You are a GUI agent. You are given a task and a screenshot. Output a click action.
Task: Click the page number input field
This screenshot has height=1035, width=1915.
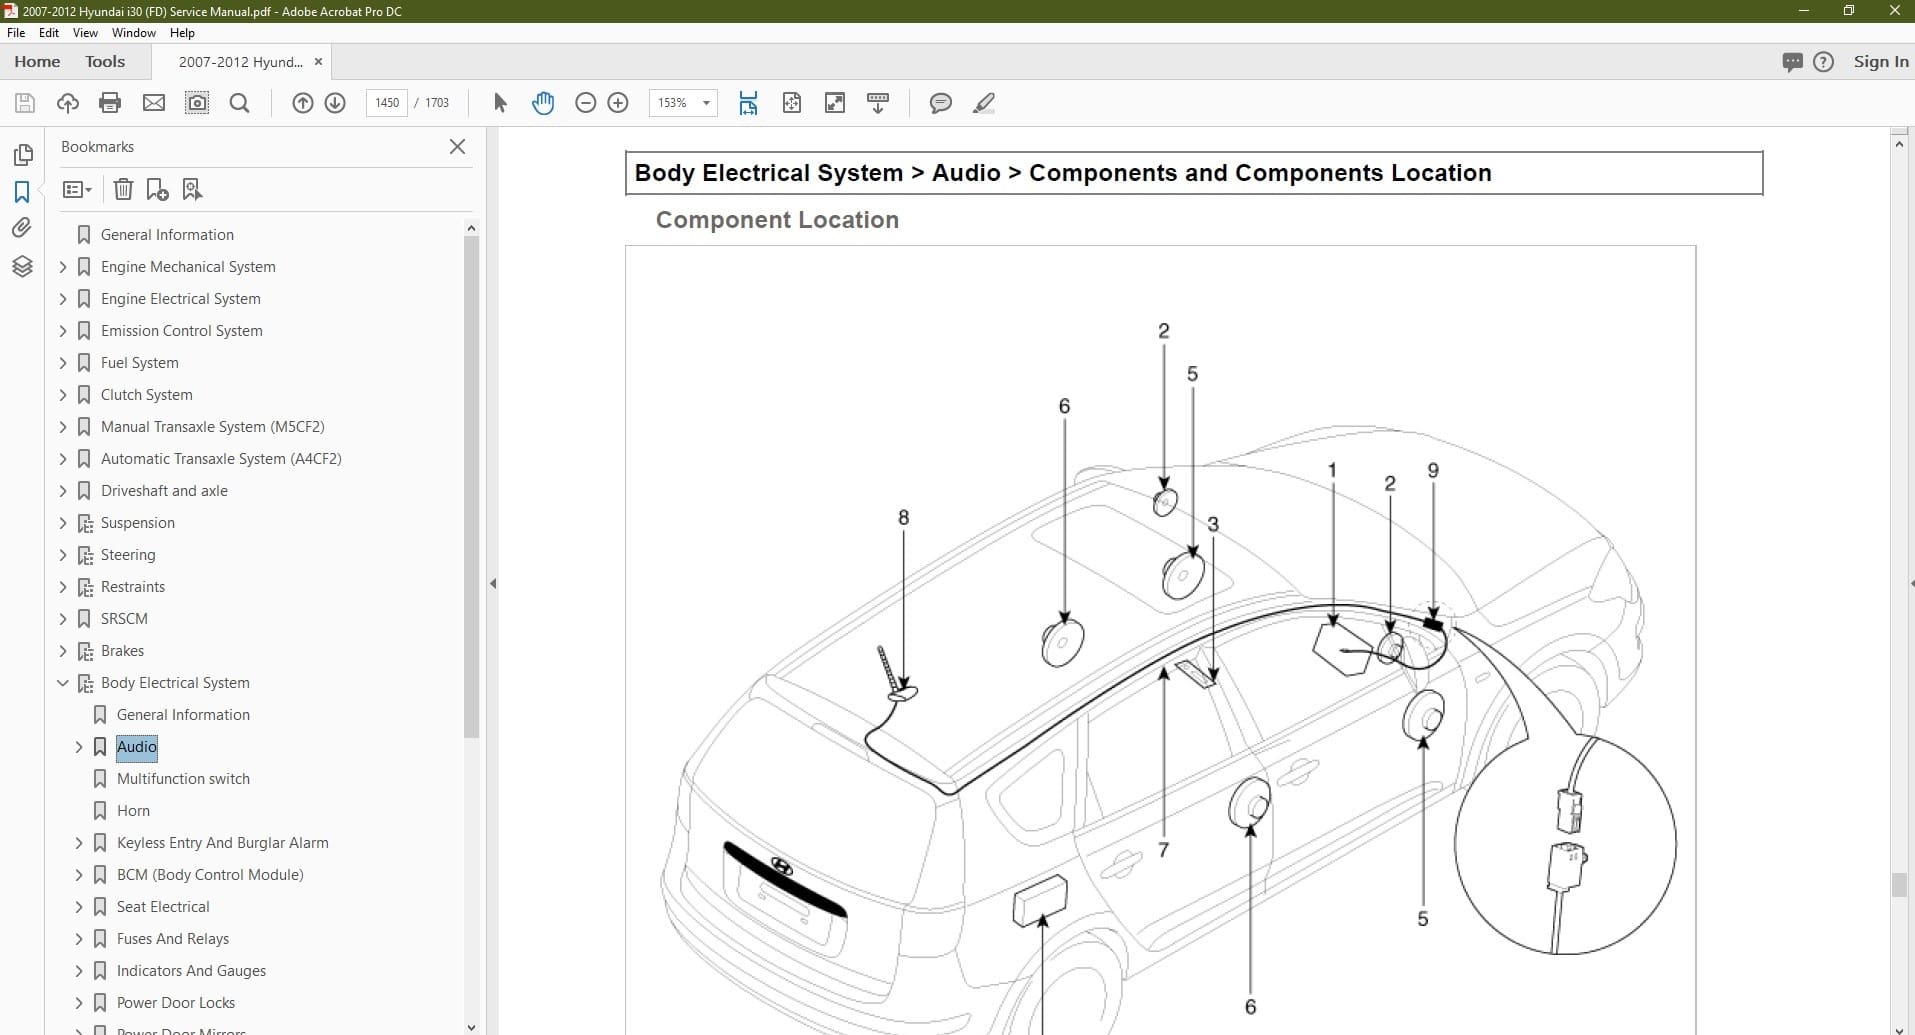(x=387, y=103)
